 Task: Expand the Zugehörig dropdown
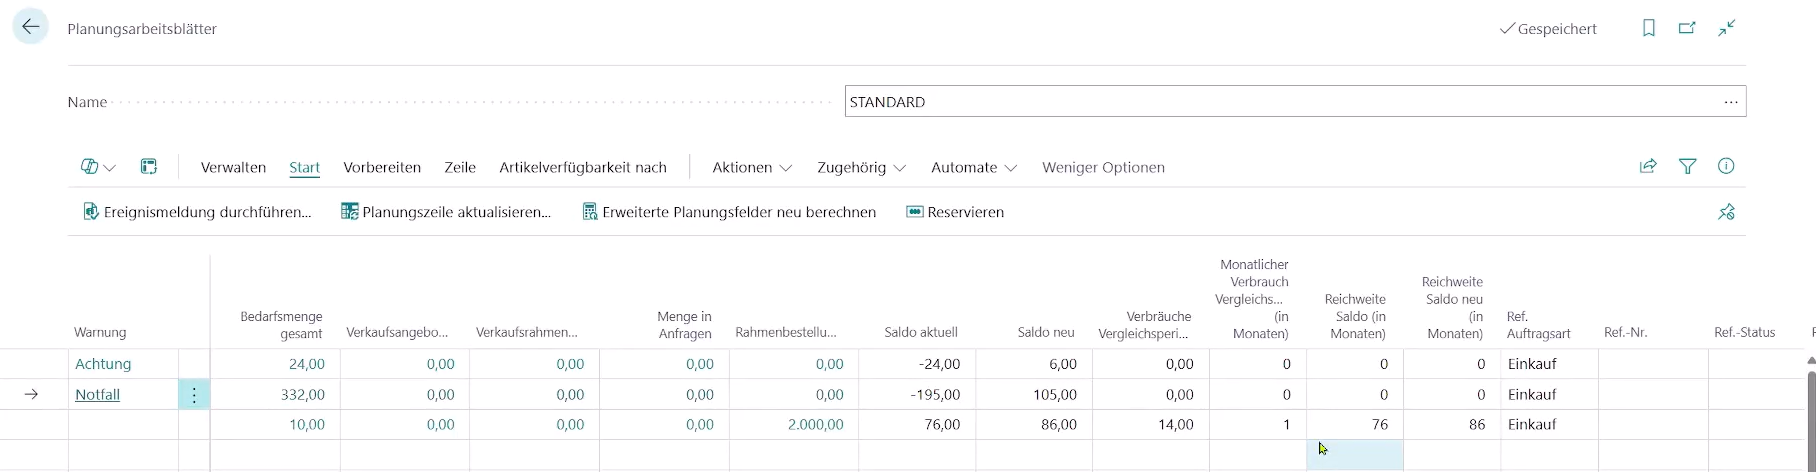coord(862,167)
